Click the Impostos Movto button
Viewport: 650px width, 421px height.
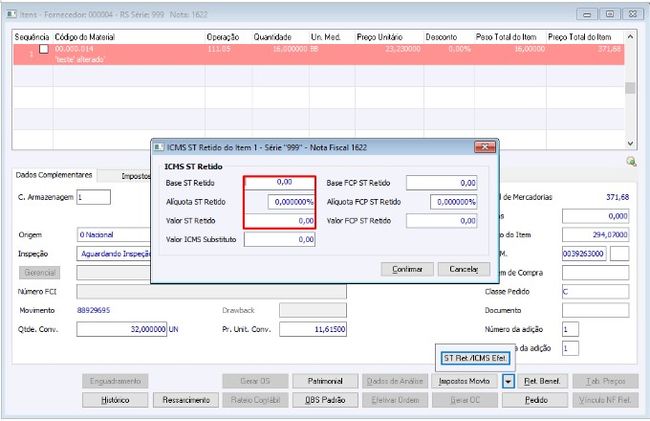(x=464, y=381)
